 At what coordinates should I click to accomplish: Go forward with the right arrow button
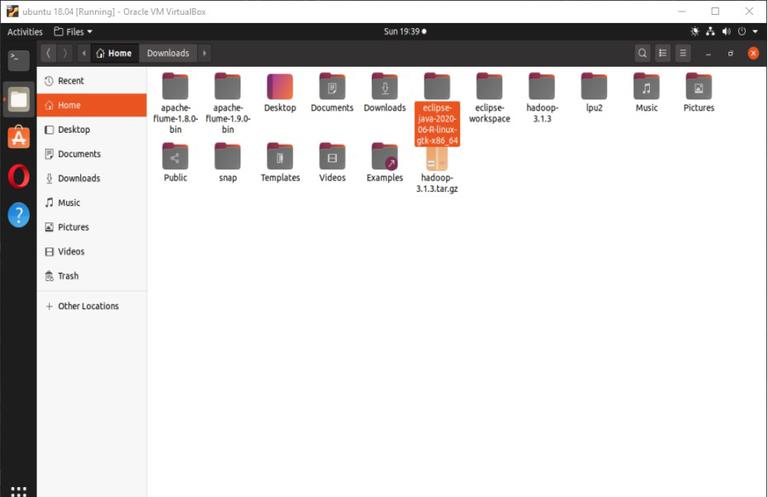(x=65, y=53)
